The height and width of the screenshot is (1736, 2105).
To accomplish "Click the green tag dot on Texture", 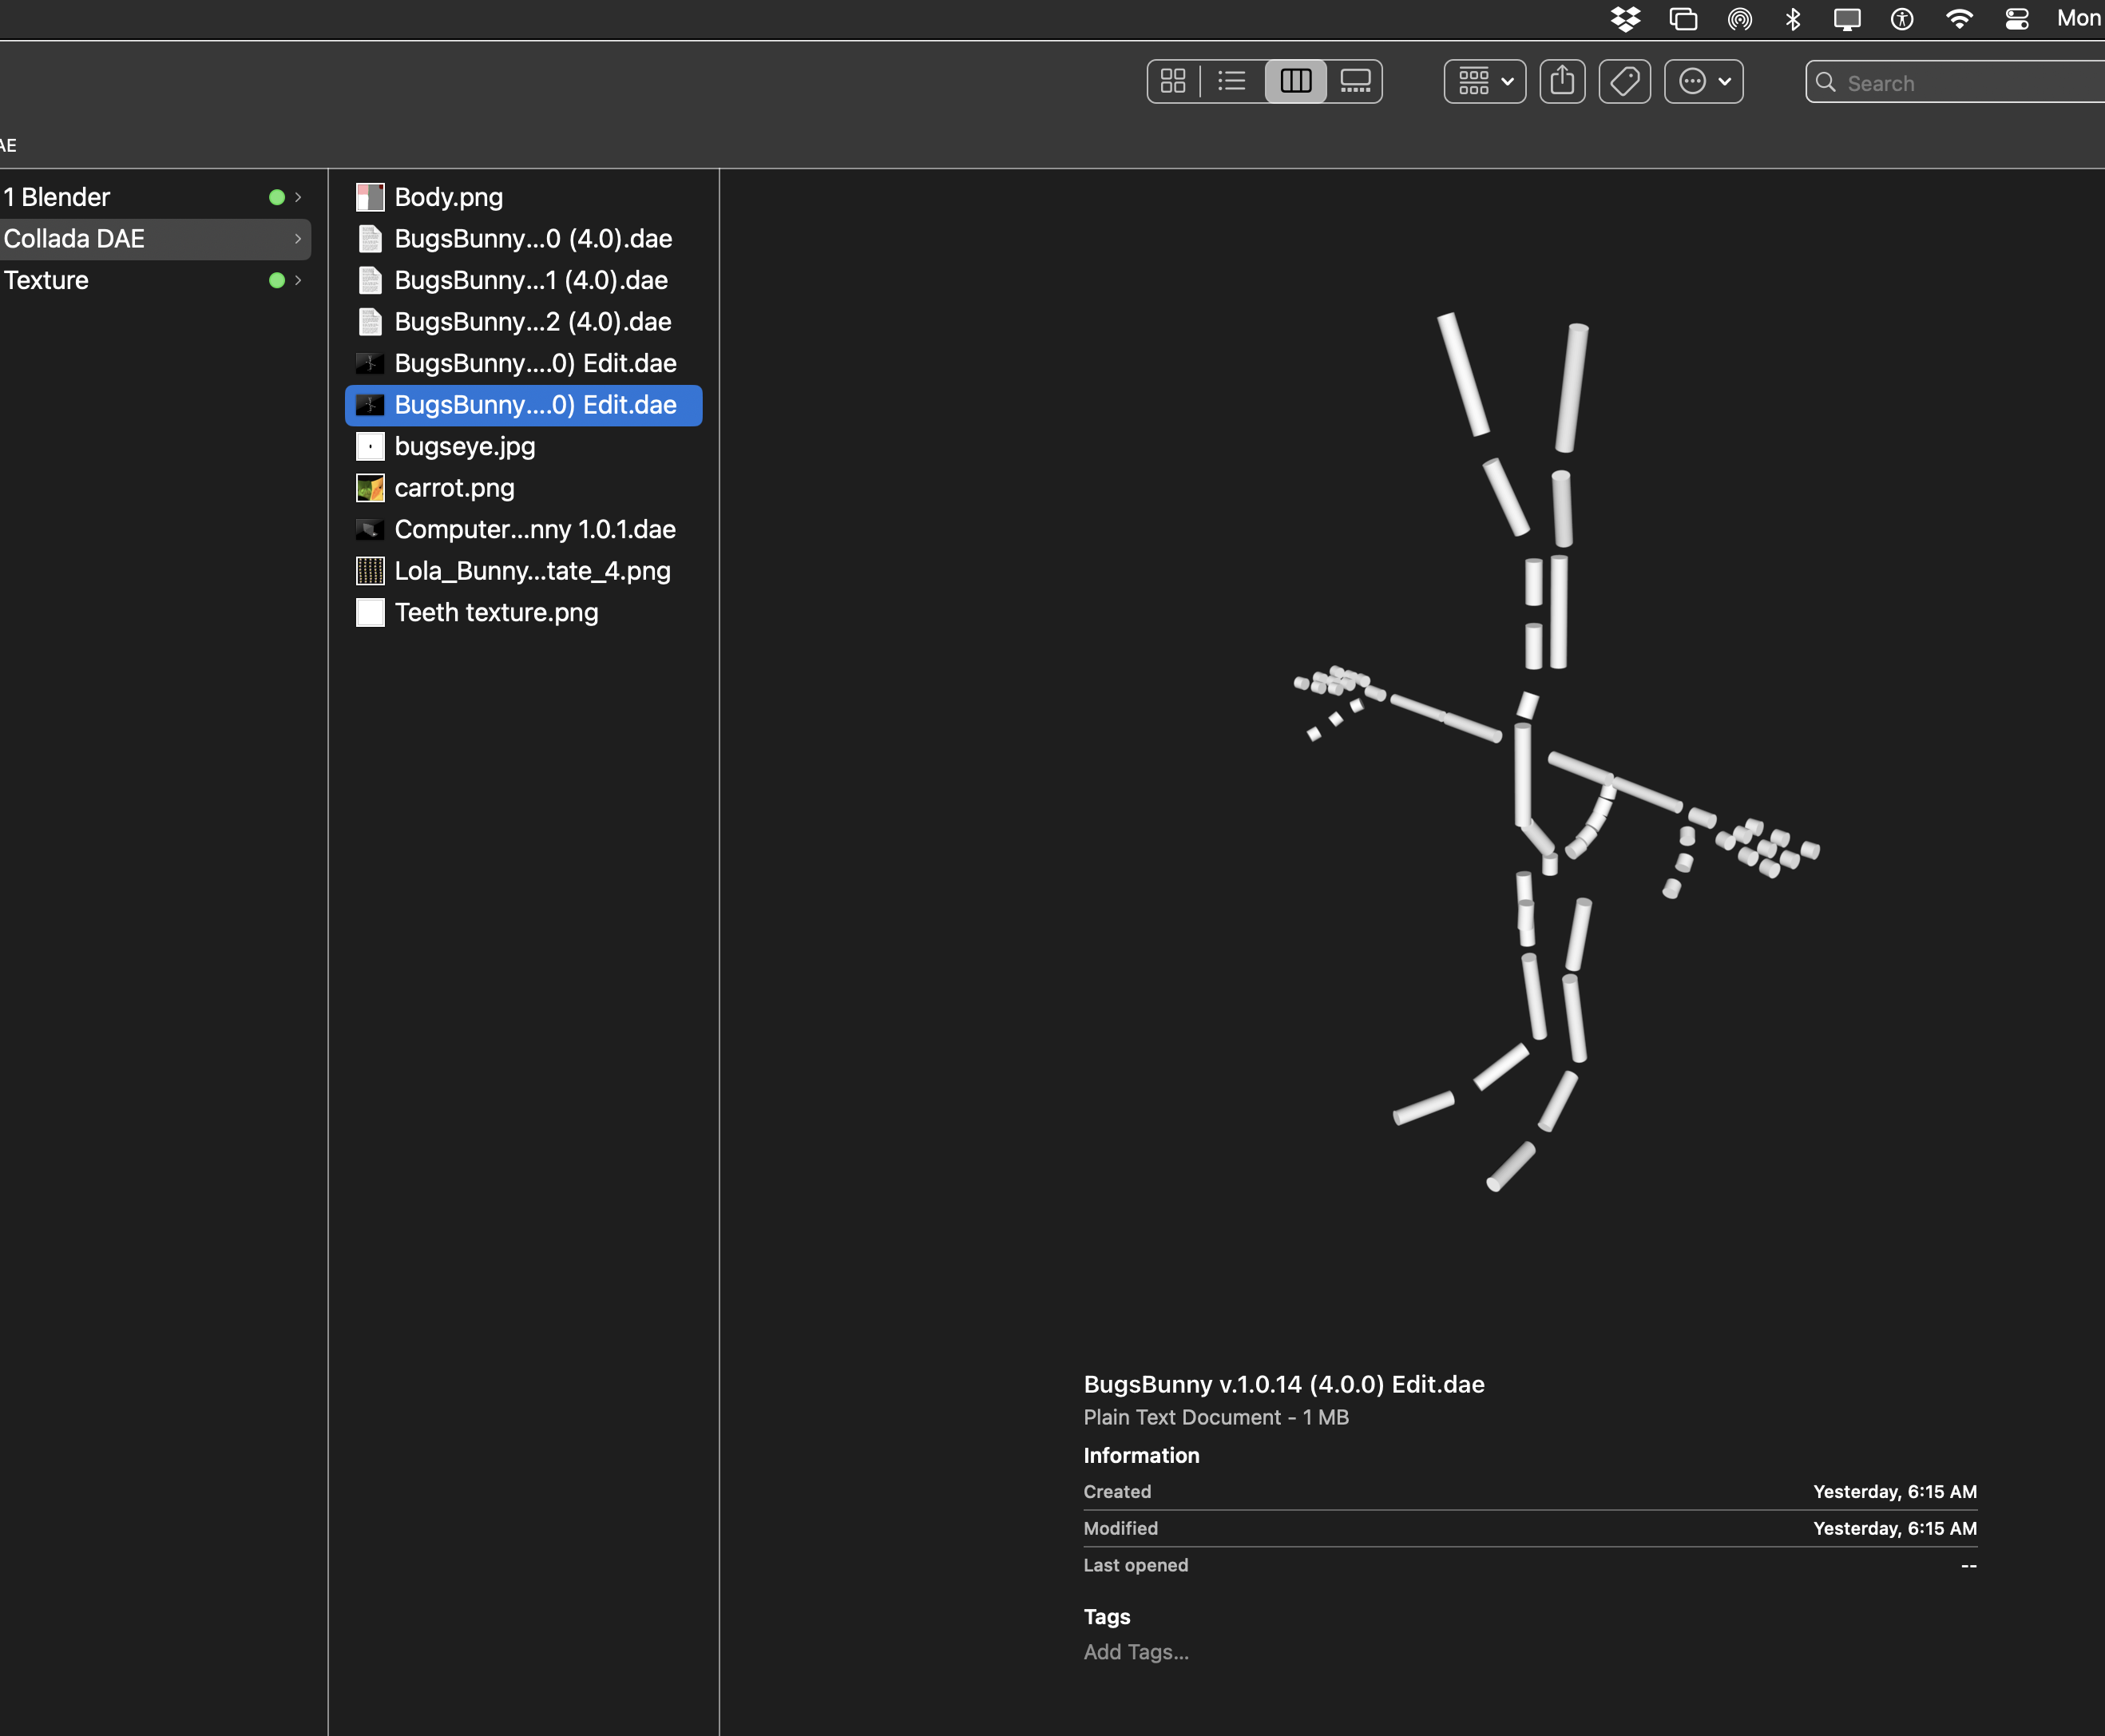I will 277,280.
